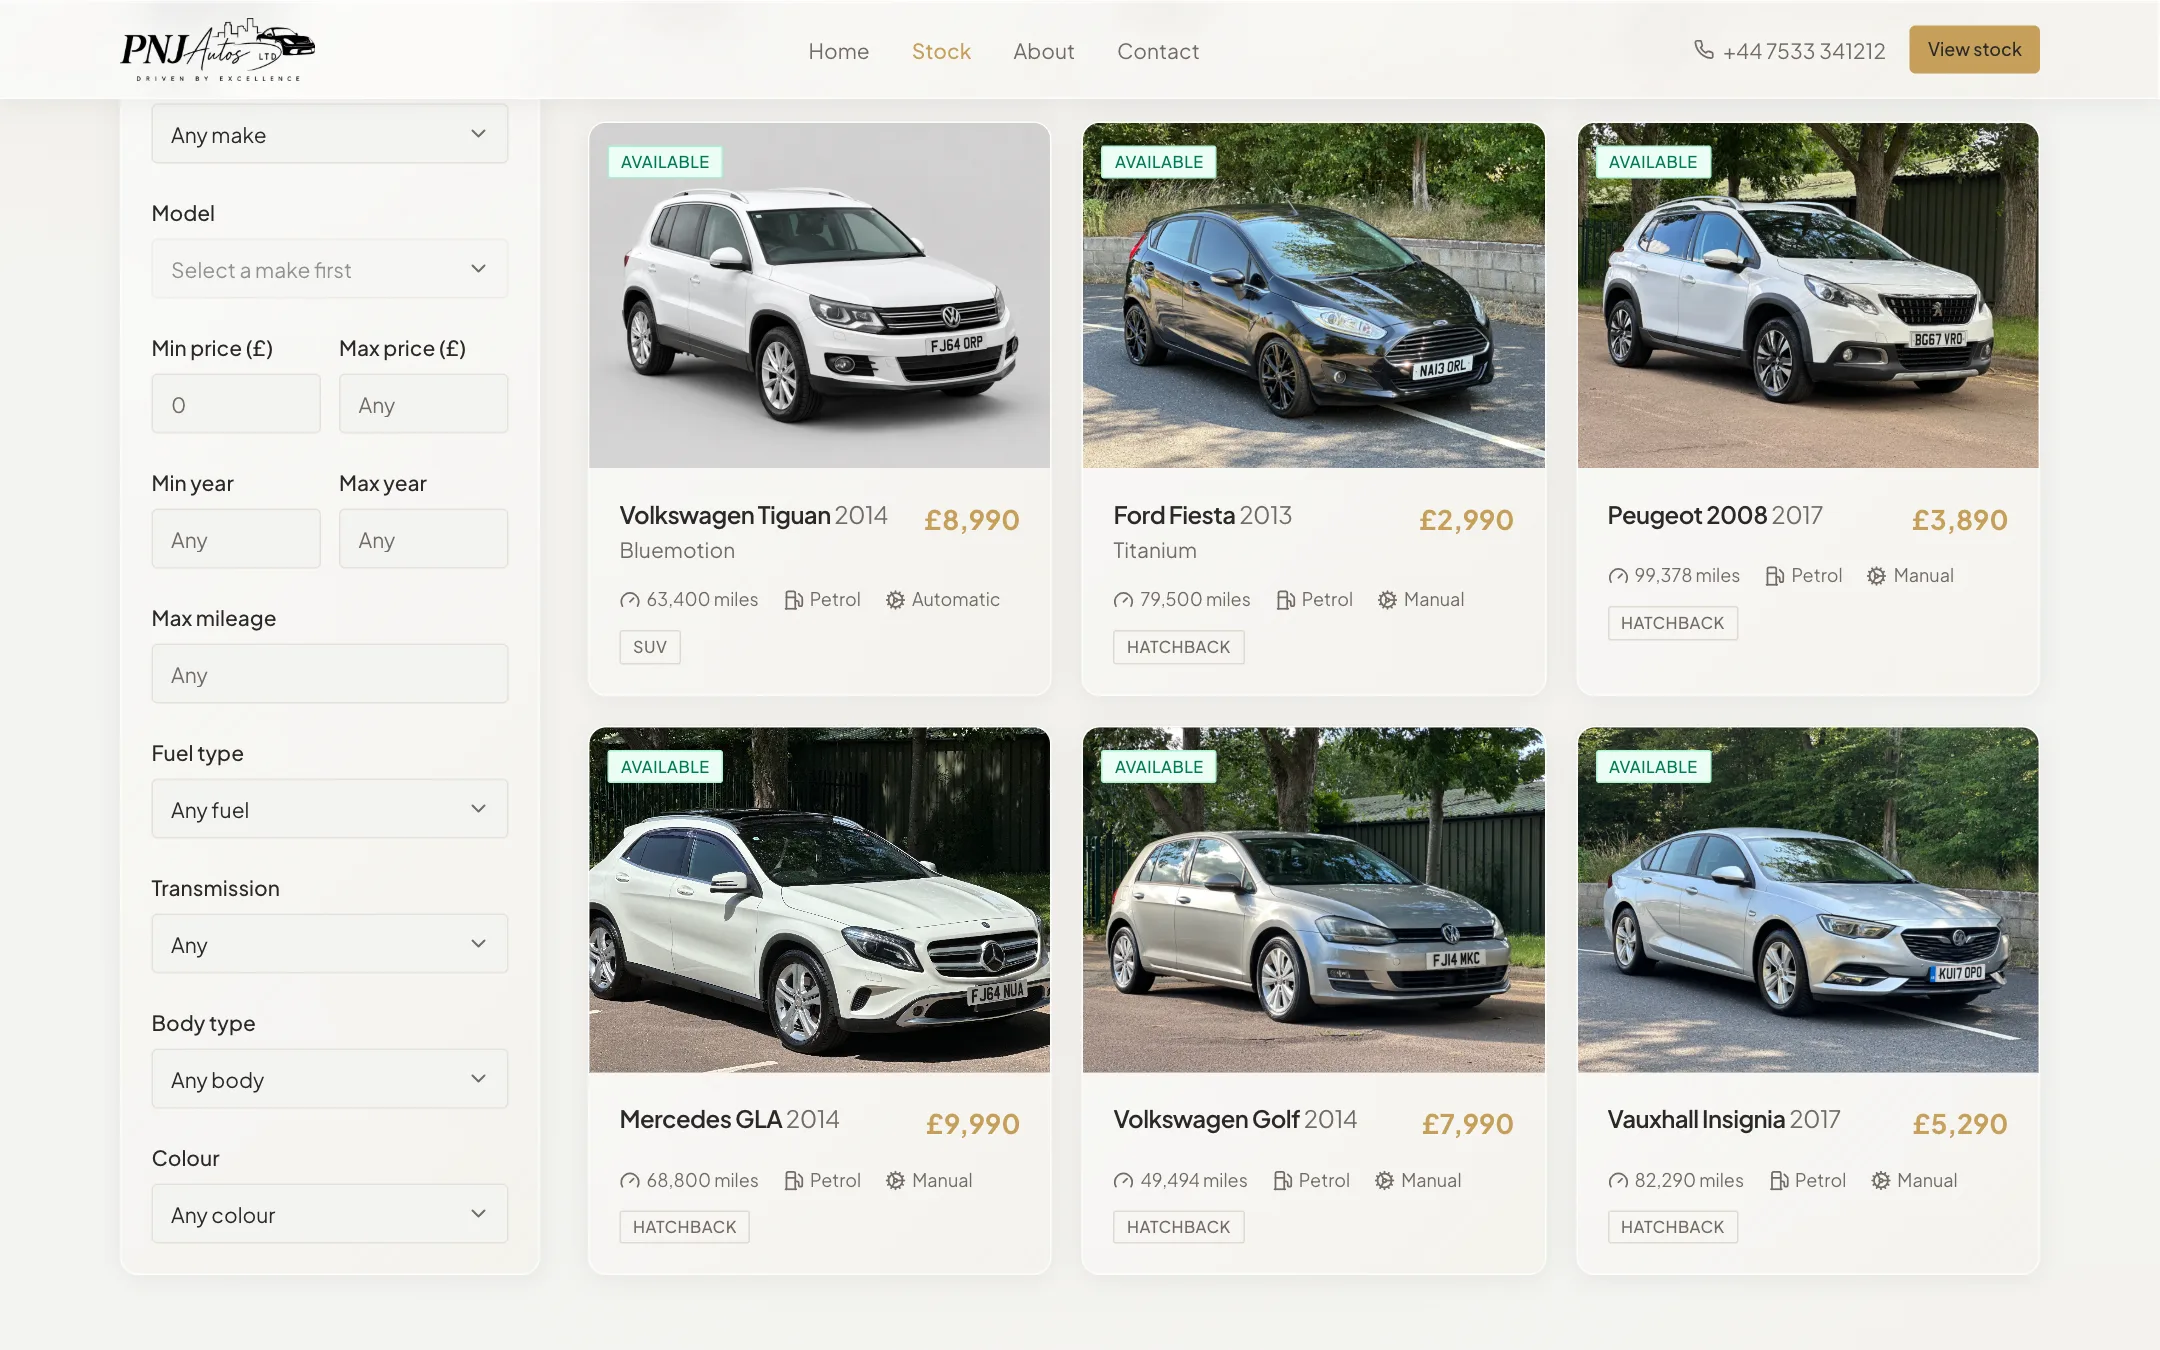
Task: Click the AVAILABLE badge on Mercedes GLA
Action: [x=664, y=767]
